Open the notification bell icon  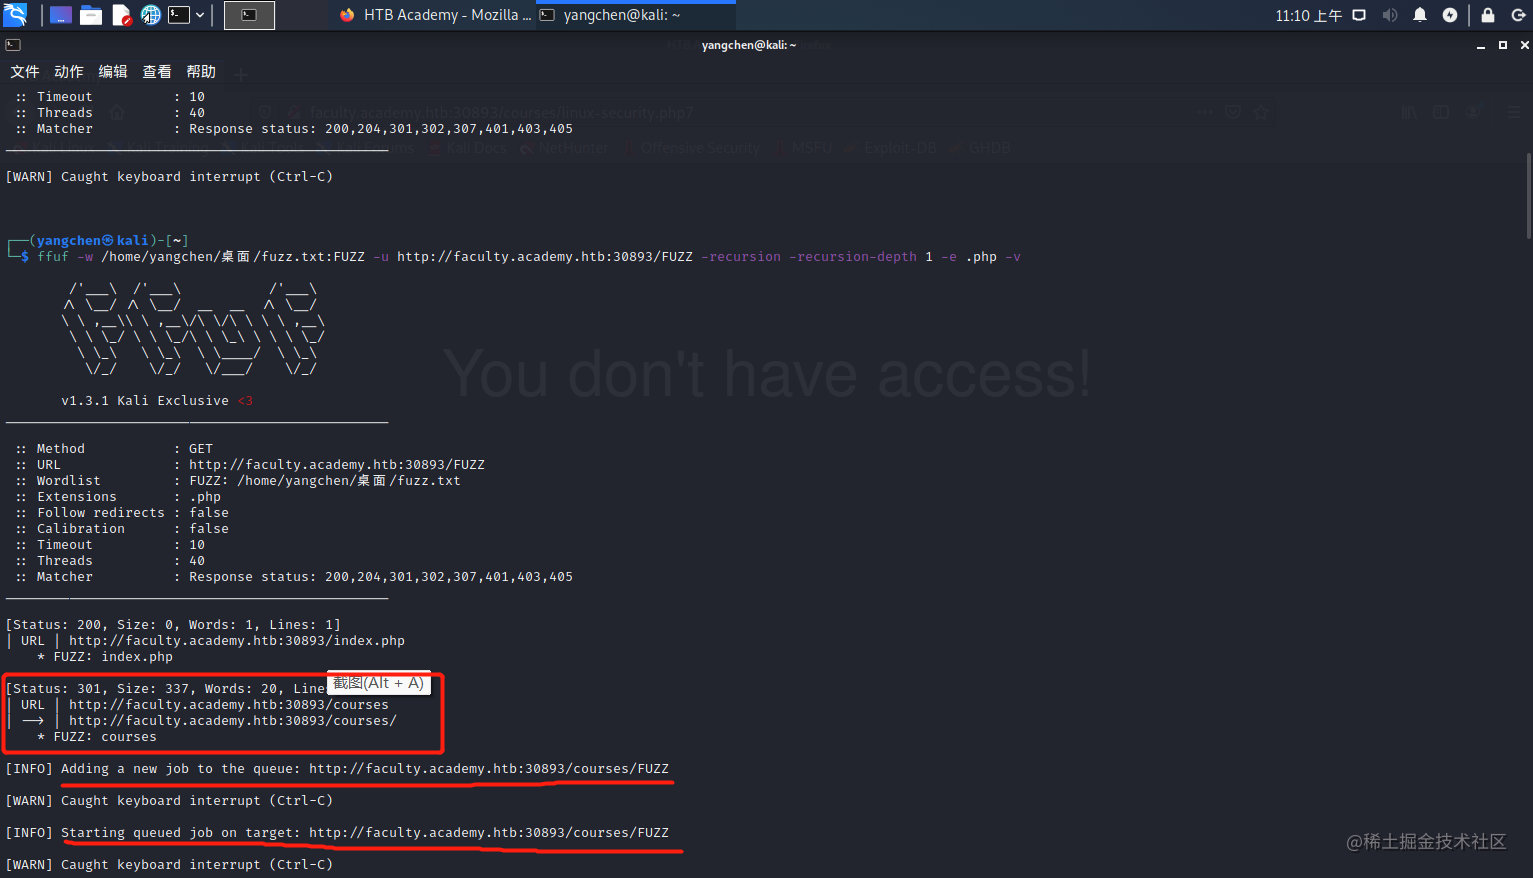point(1420,15)
